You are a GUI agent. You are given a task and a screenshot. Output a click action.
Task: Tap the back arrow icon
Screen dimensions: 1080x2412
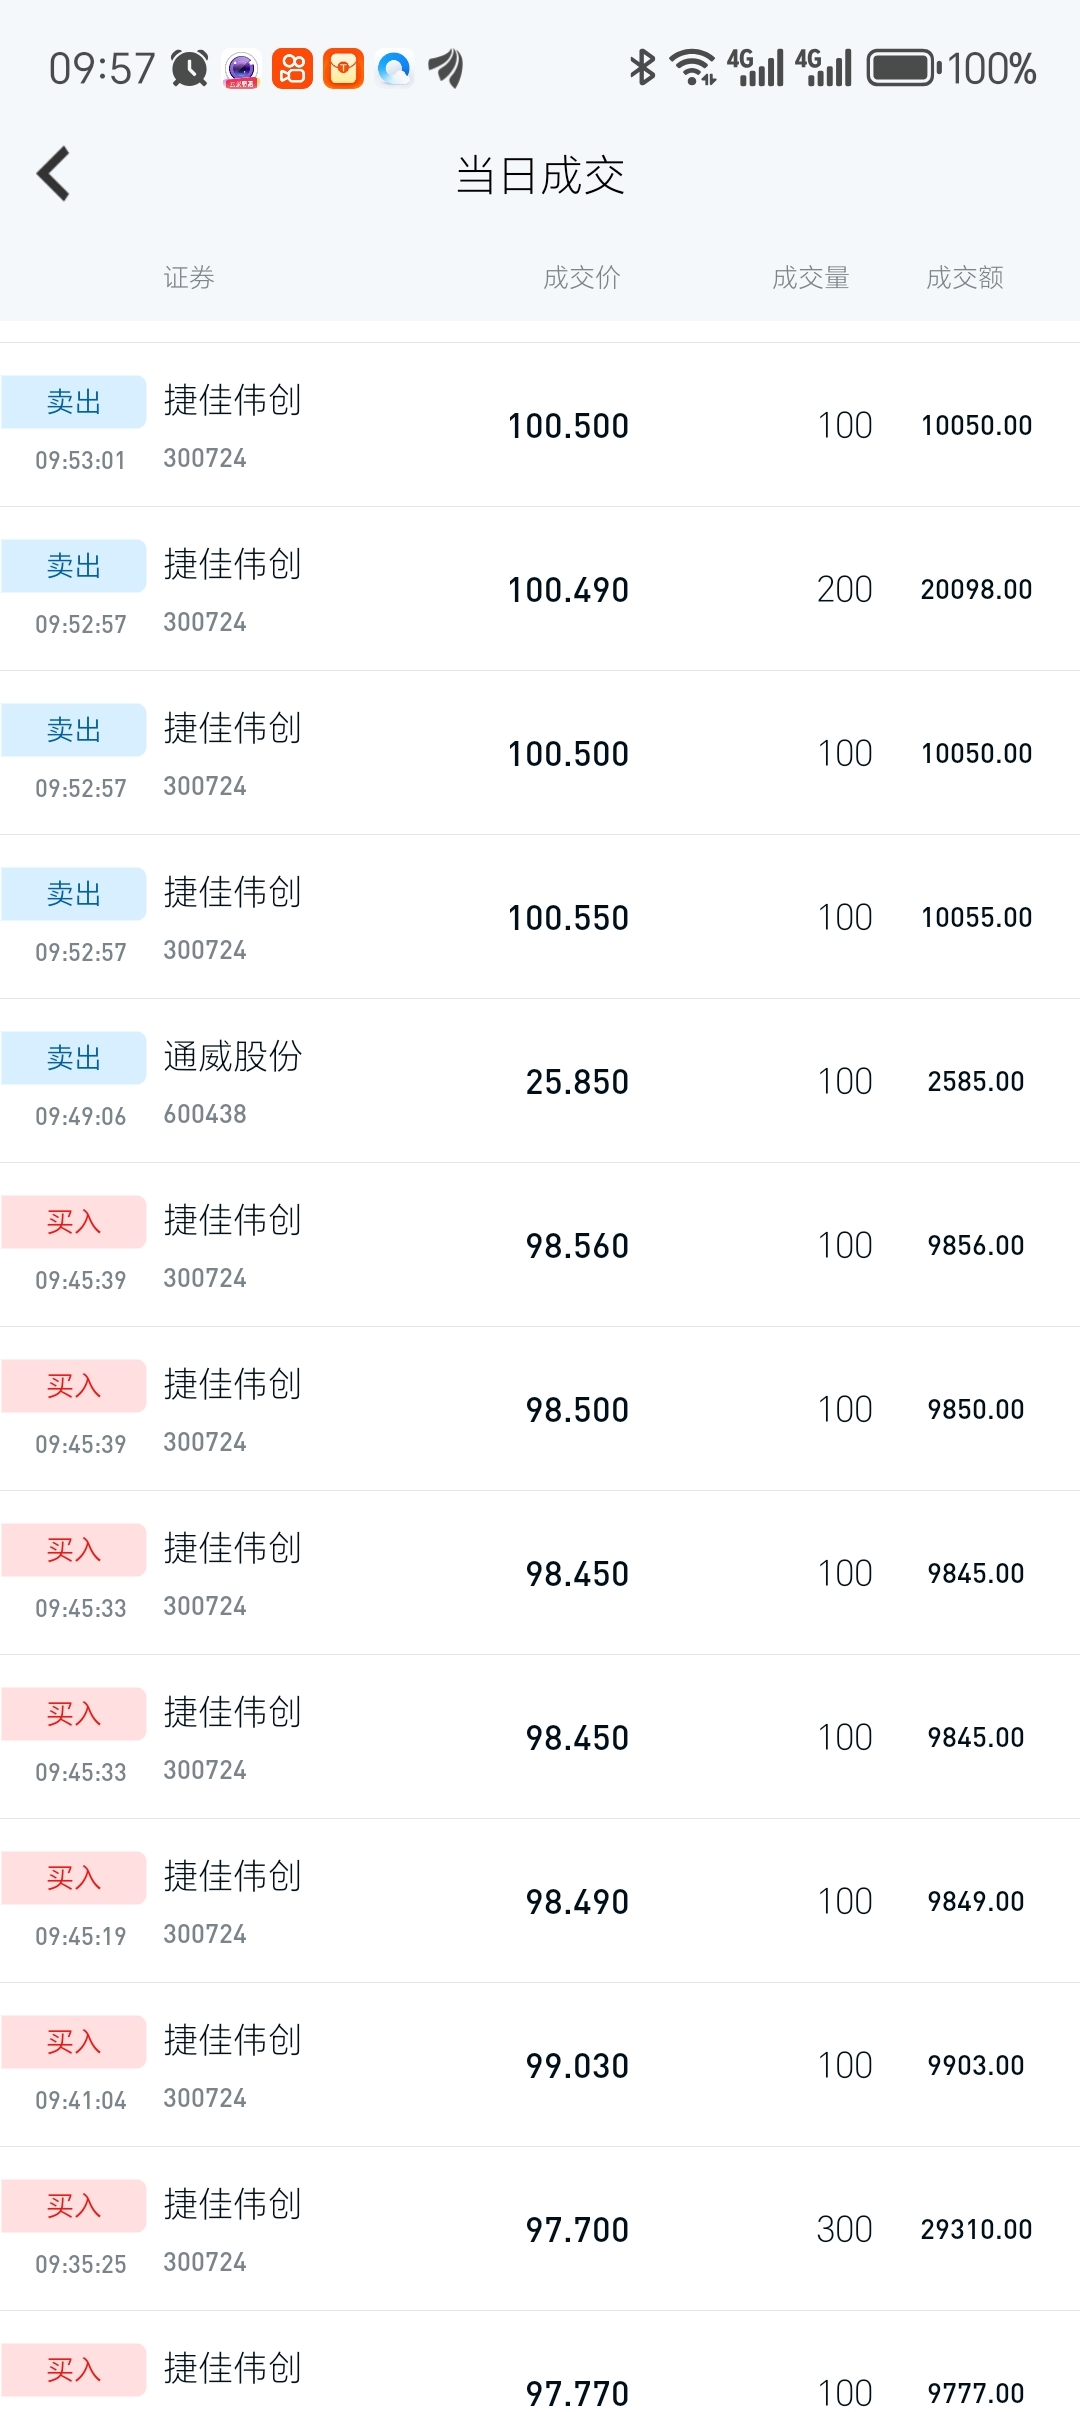point(54,174)
